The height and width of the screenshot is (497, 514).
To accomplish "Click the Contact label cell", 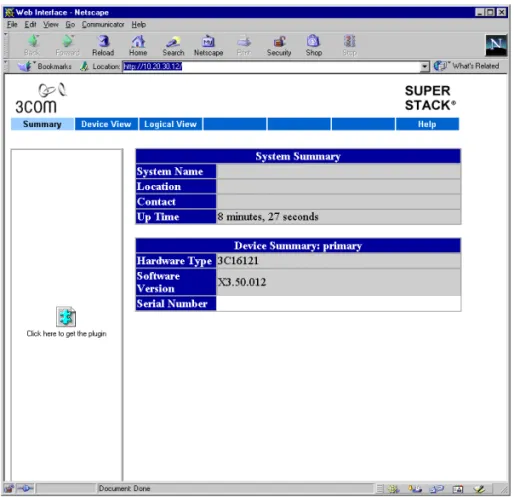I will [x=176, y=202].
